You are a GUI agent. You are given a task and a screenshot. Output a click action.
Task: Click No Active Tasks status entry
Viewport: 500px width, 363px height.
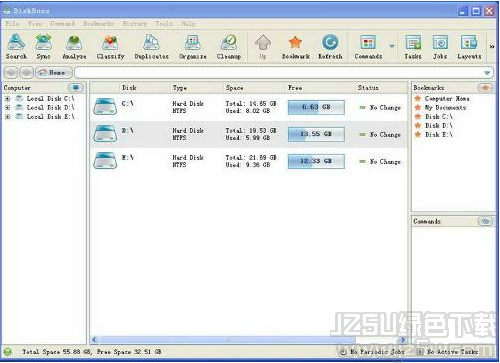[447, 352]
